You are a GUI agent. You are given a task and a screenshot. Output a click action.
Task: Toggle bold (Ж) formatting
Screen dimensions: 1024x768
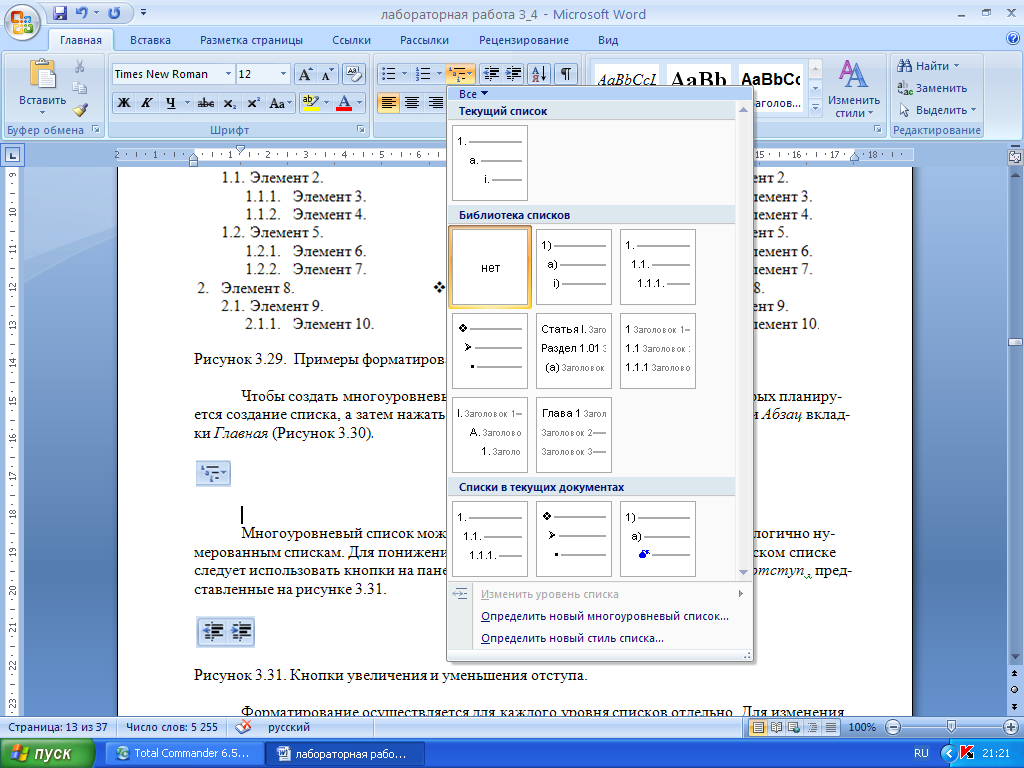[x=123, y=103]
